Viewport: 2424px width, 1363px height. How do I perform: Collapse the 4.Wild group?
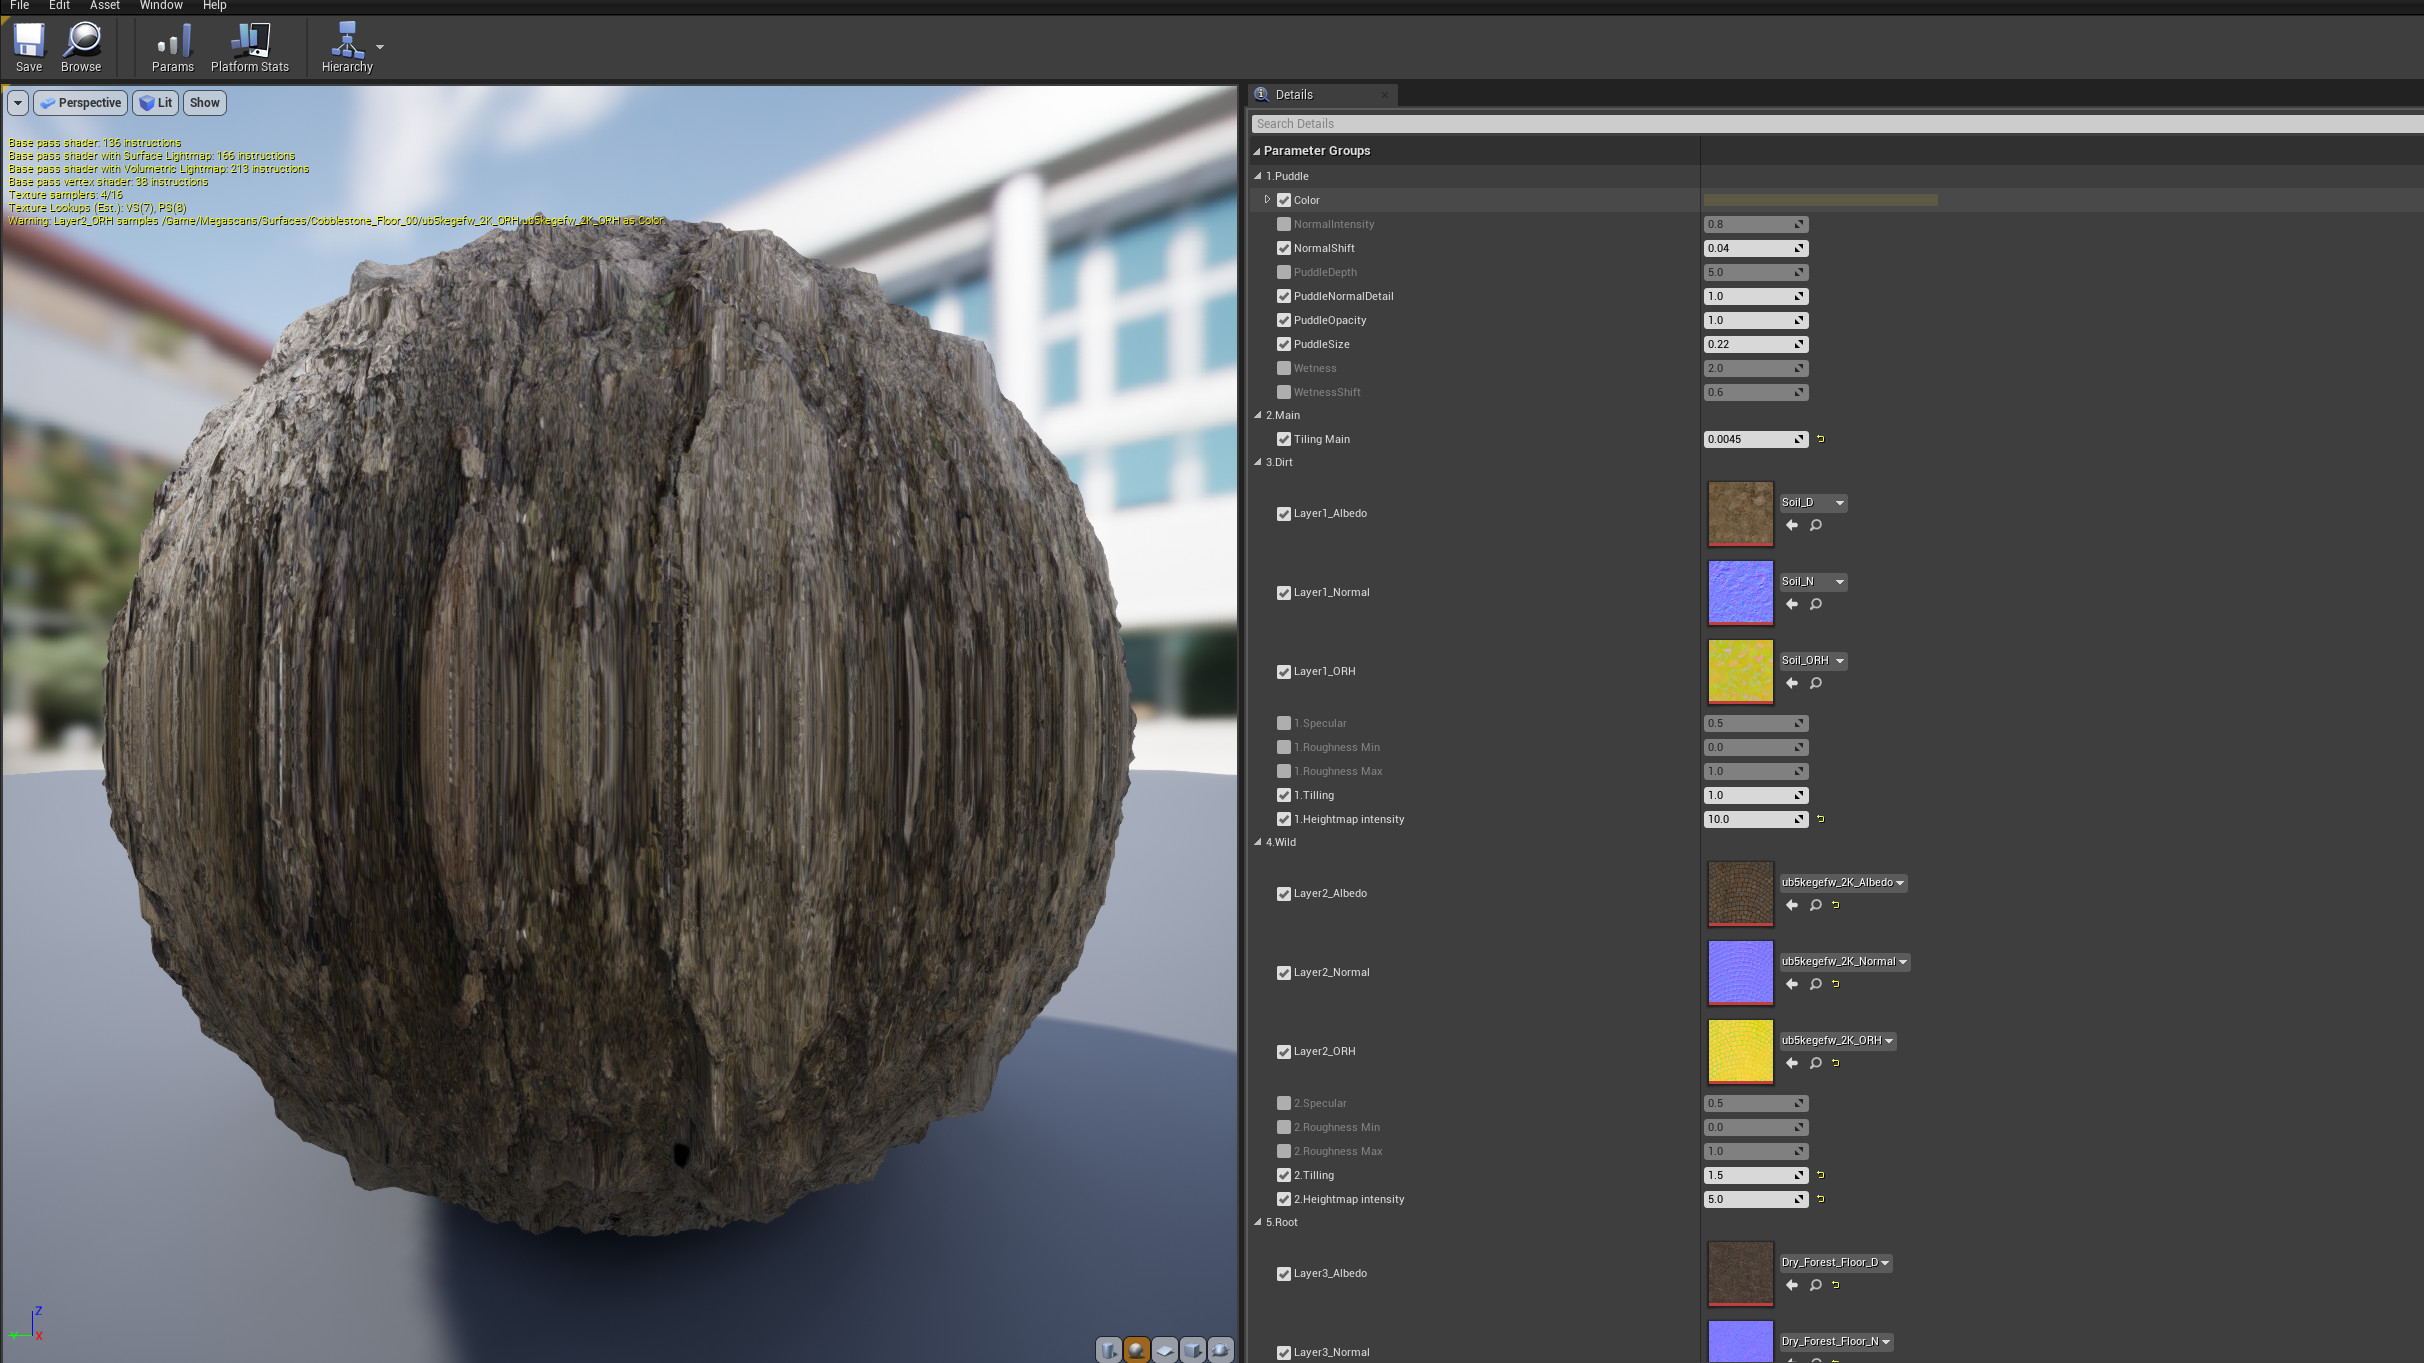(x=1258, y=842)
